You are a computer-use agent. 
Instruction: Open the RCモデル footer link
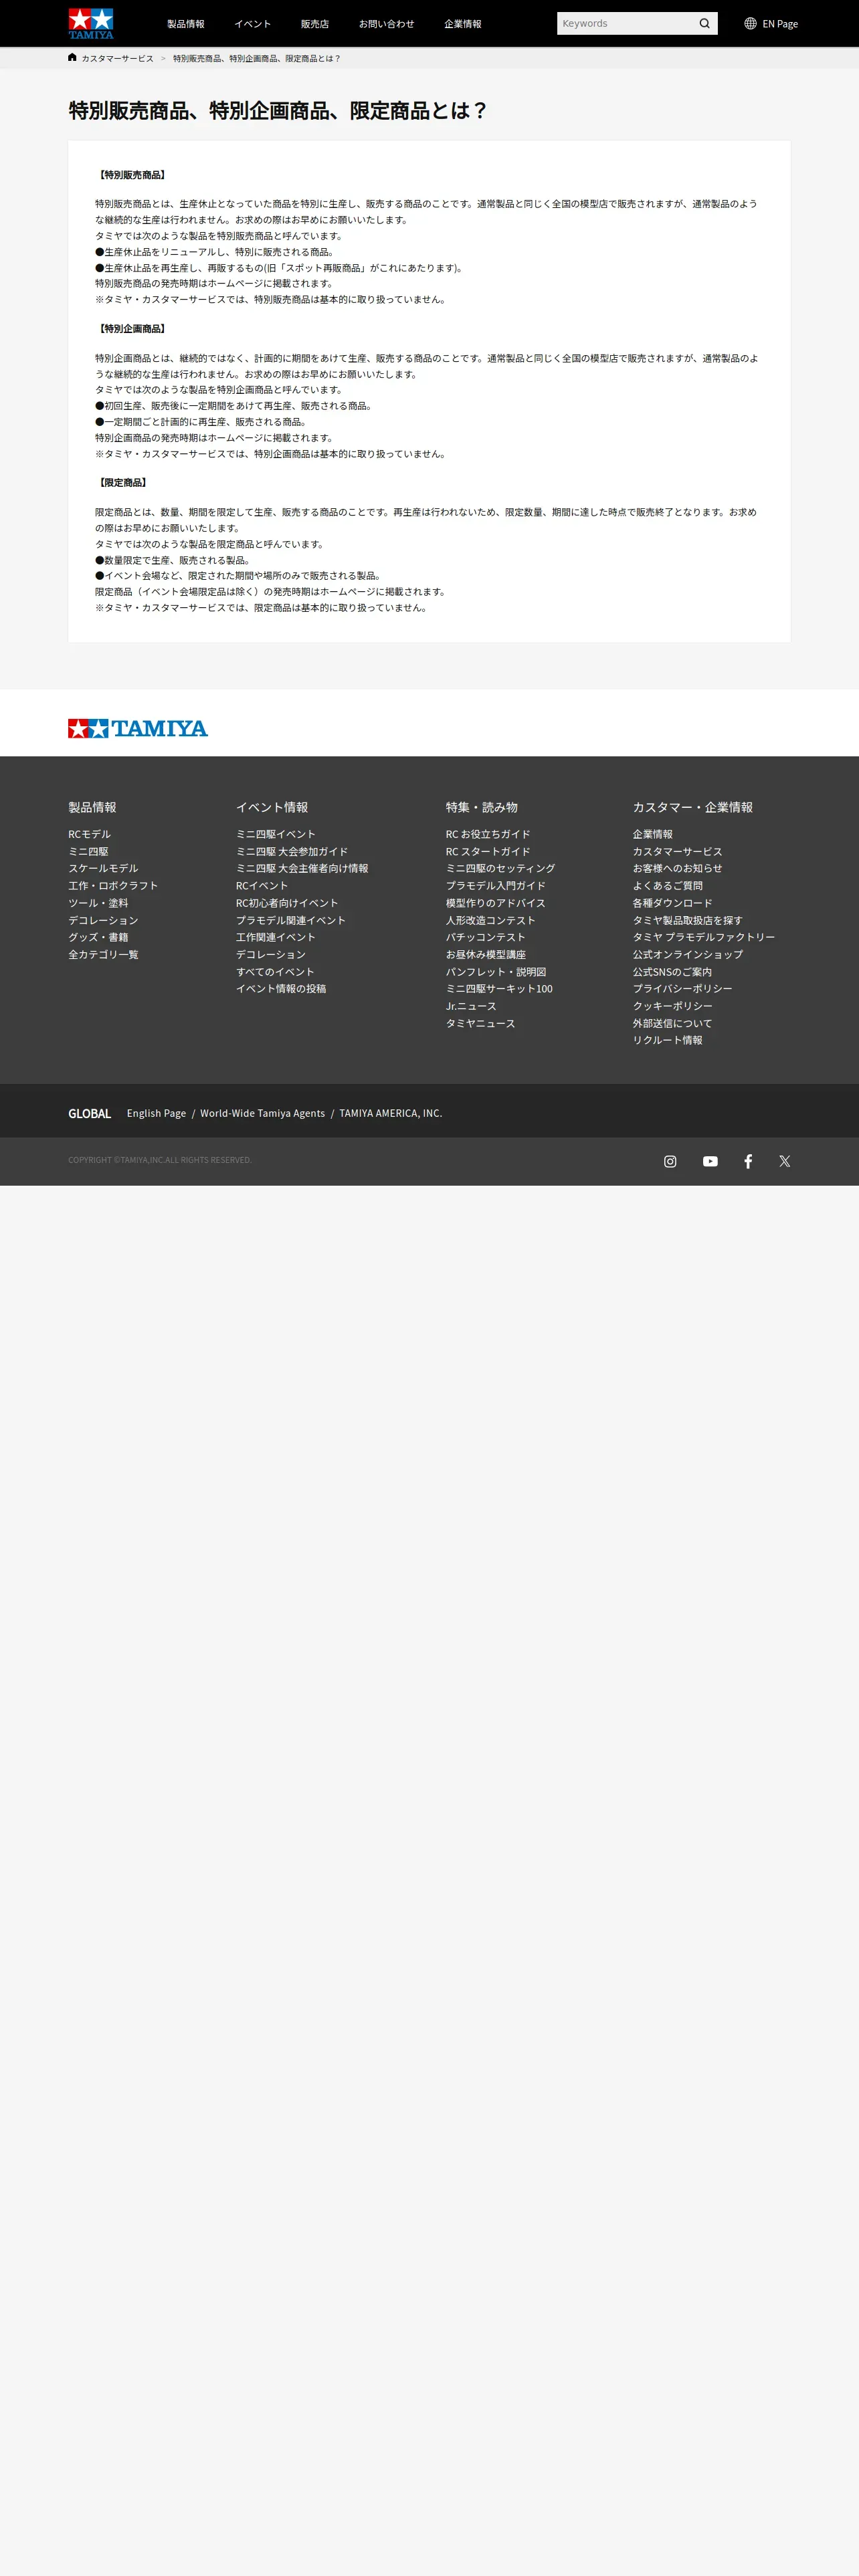90,834
